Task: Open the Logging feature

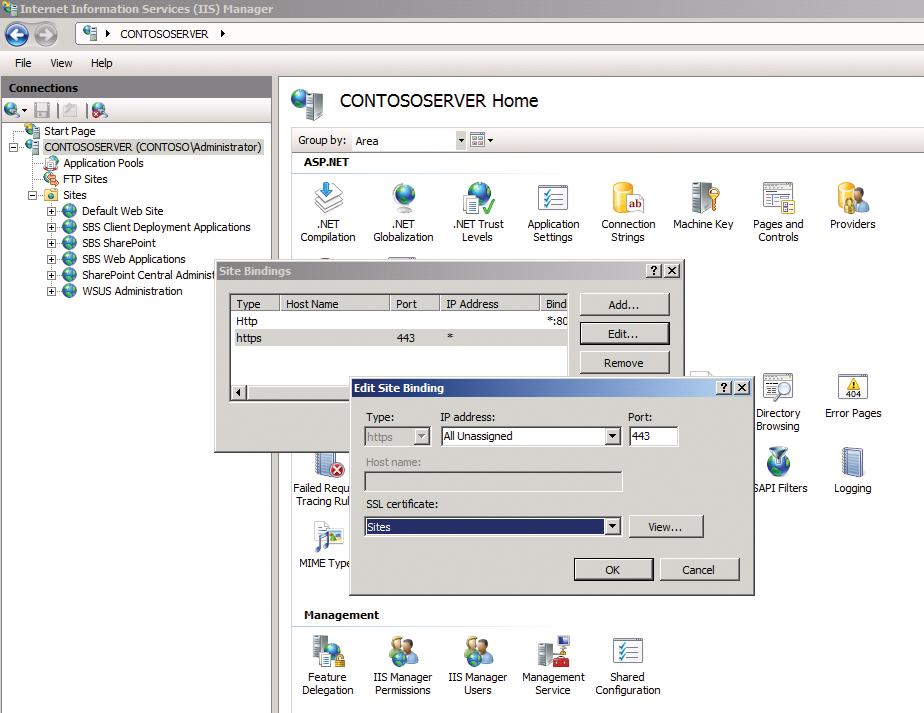Action: point(852,467)
